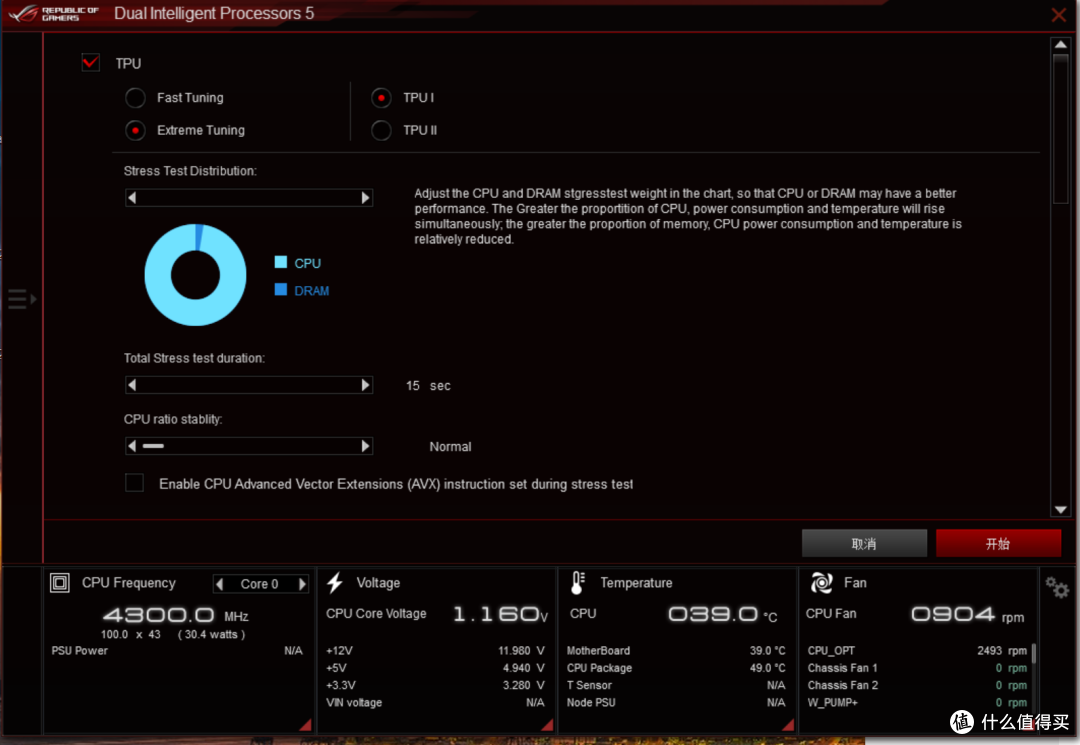Click the 取消 cancel button

tap(864, 543)
